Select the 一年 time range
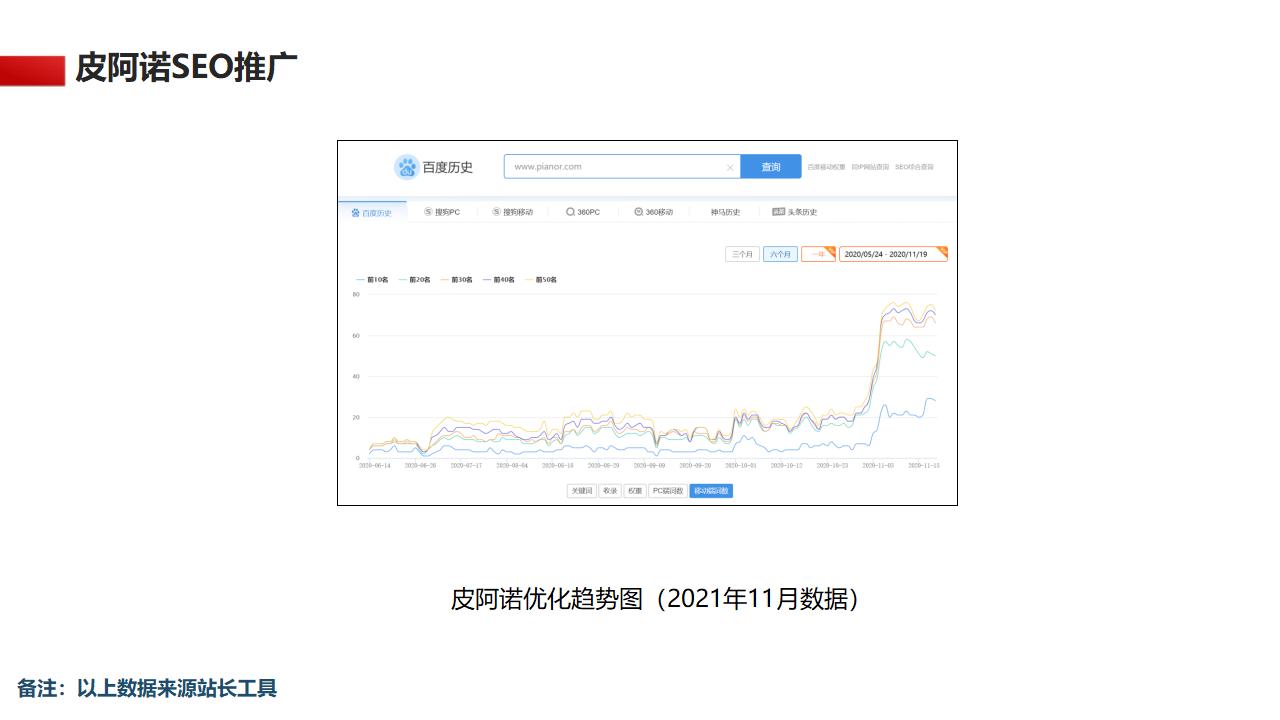The image size is (1280, 720). [x=818, y=254]
